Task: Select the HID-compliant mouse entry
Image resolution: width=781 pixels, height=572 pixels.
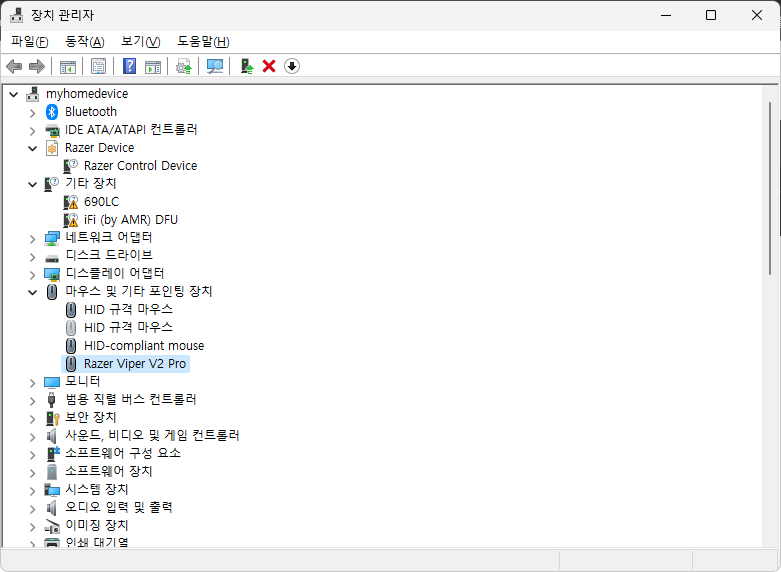Action: 144,346
